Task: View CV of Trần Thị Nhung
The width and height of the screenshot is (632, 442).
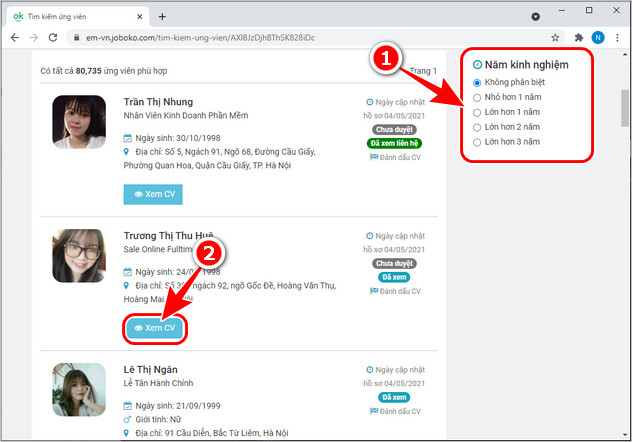Action: (x=153, y=194)
